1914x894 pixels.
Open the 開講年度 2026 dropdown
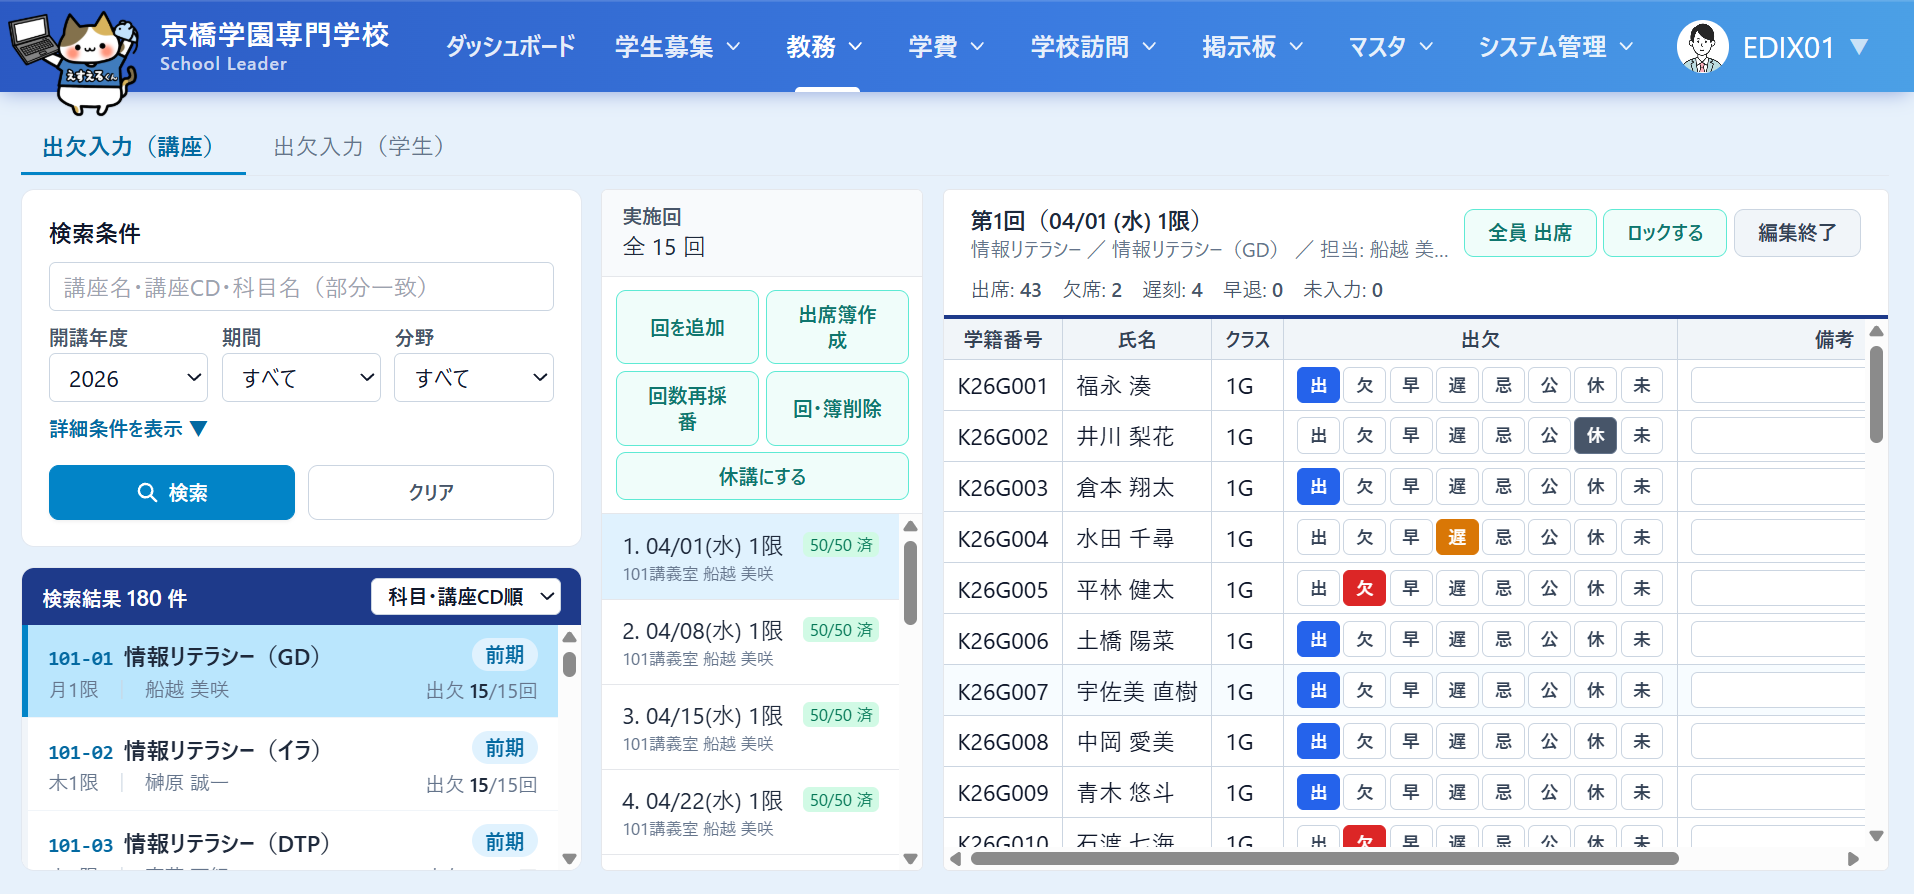[x=128, y=378]
